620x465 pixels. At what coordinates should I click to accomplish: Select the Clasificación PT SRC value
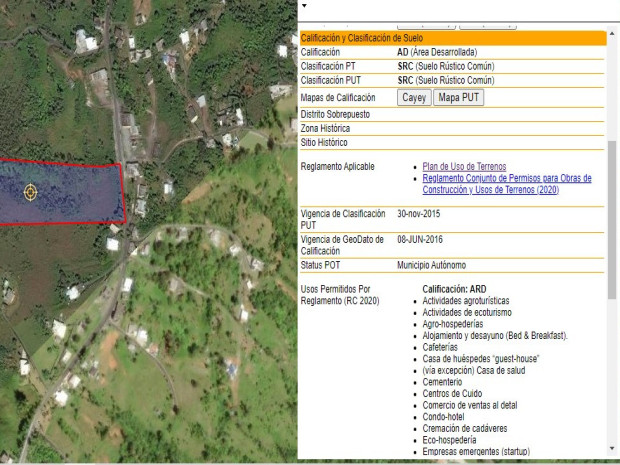[445, 65]
